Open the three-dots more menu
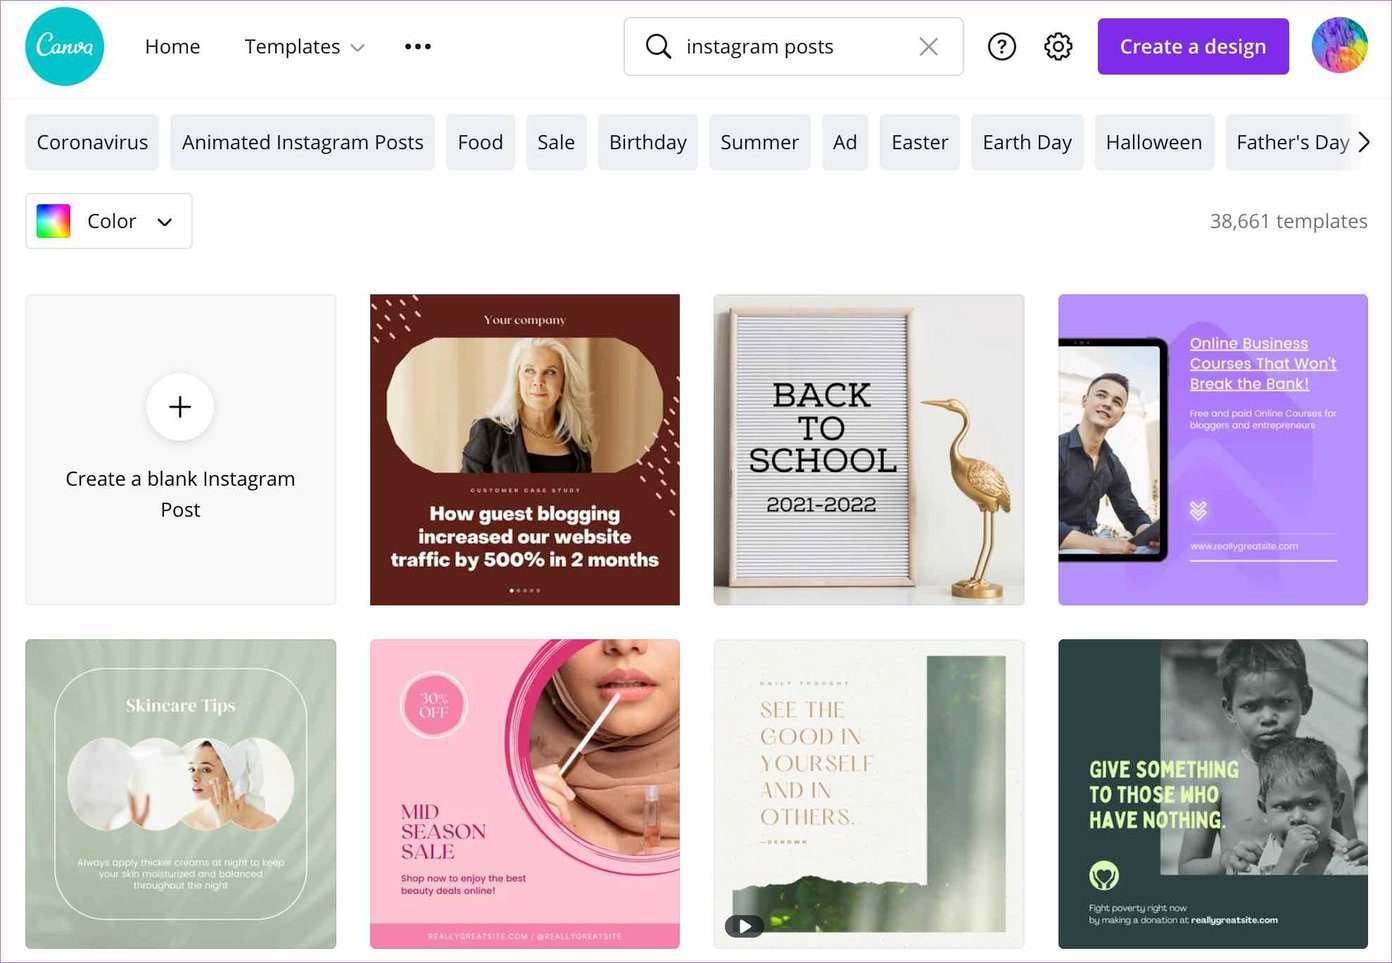 [x=418, y=46]
